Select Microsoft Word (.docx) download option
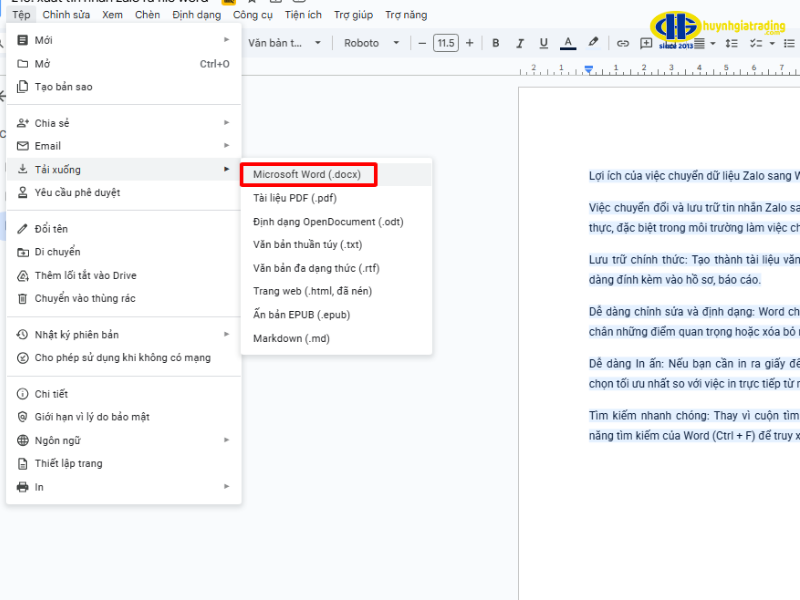Viewport: 800px width, 600px height. 308,174
